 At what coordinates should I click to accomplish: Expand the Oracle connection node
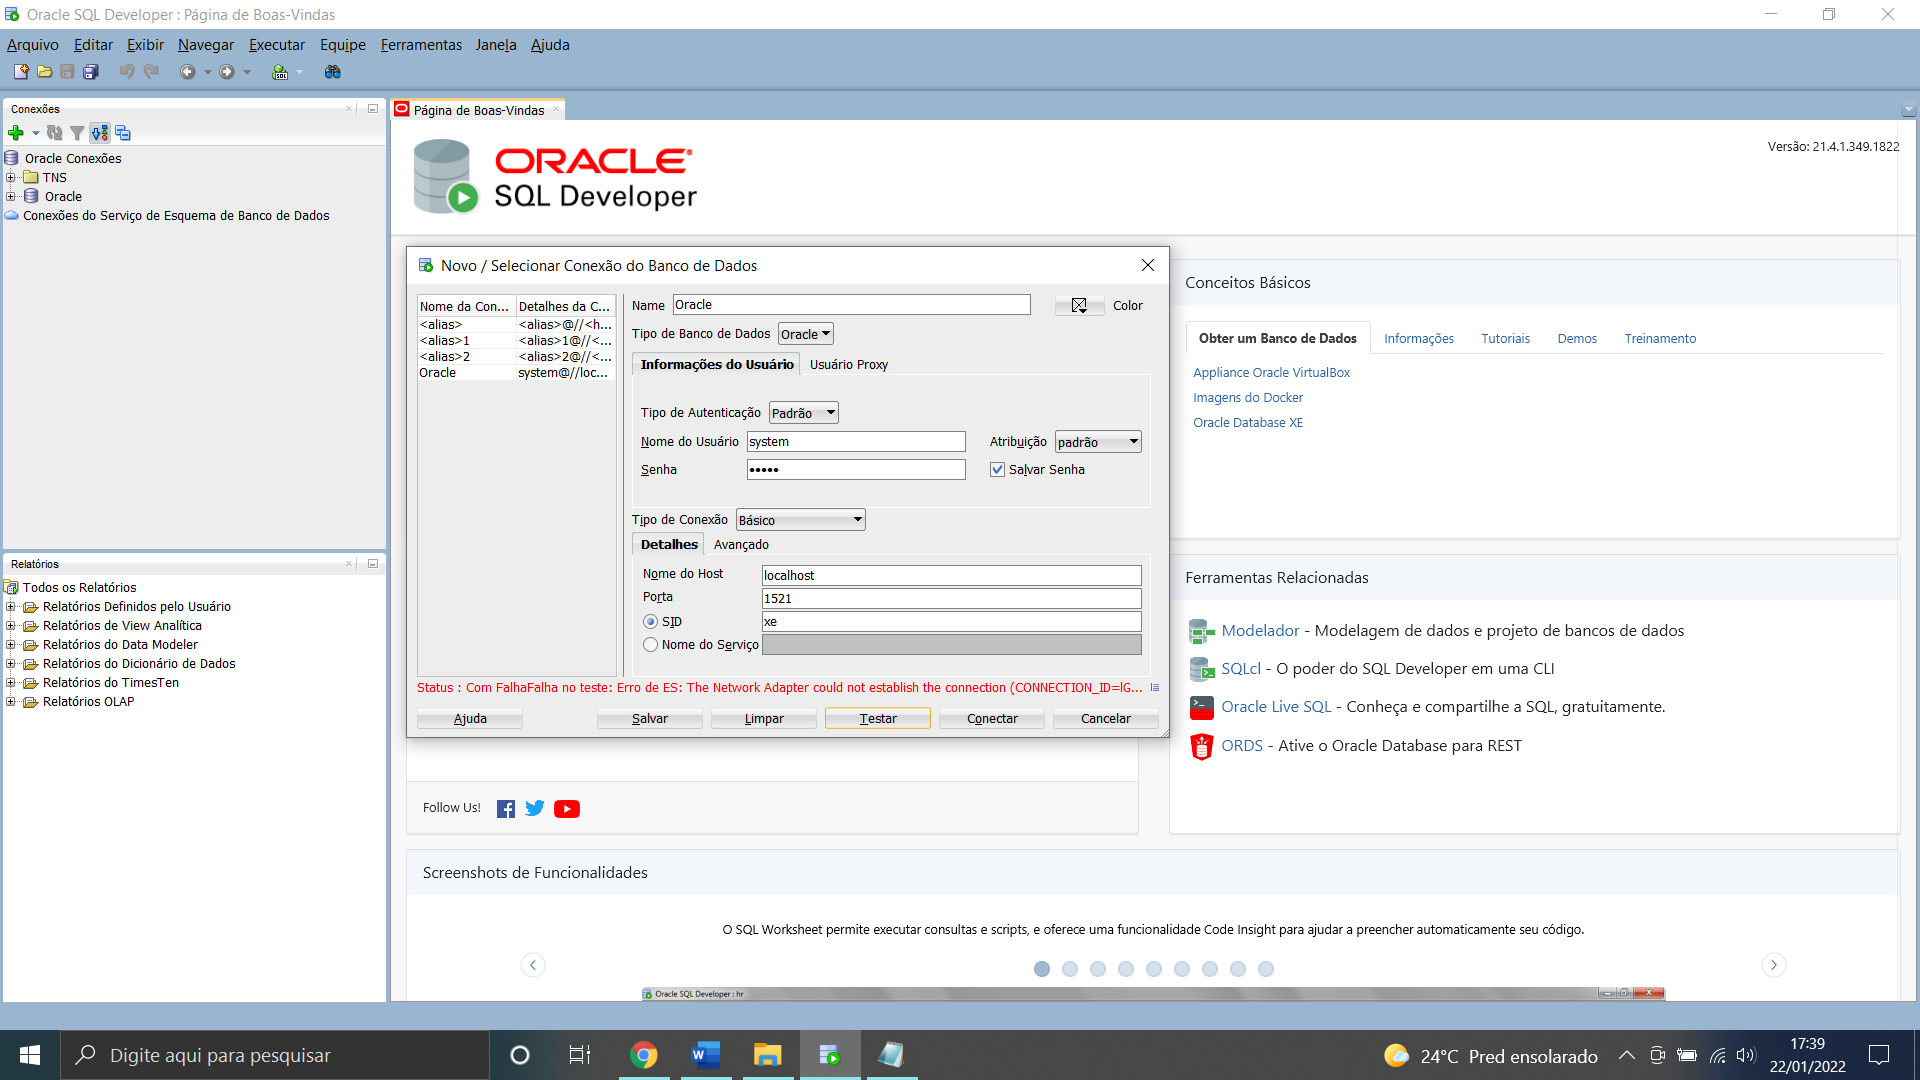tap(11, 196)
